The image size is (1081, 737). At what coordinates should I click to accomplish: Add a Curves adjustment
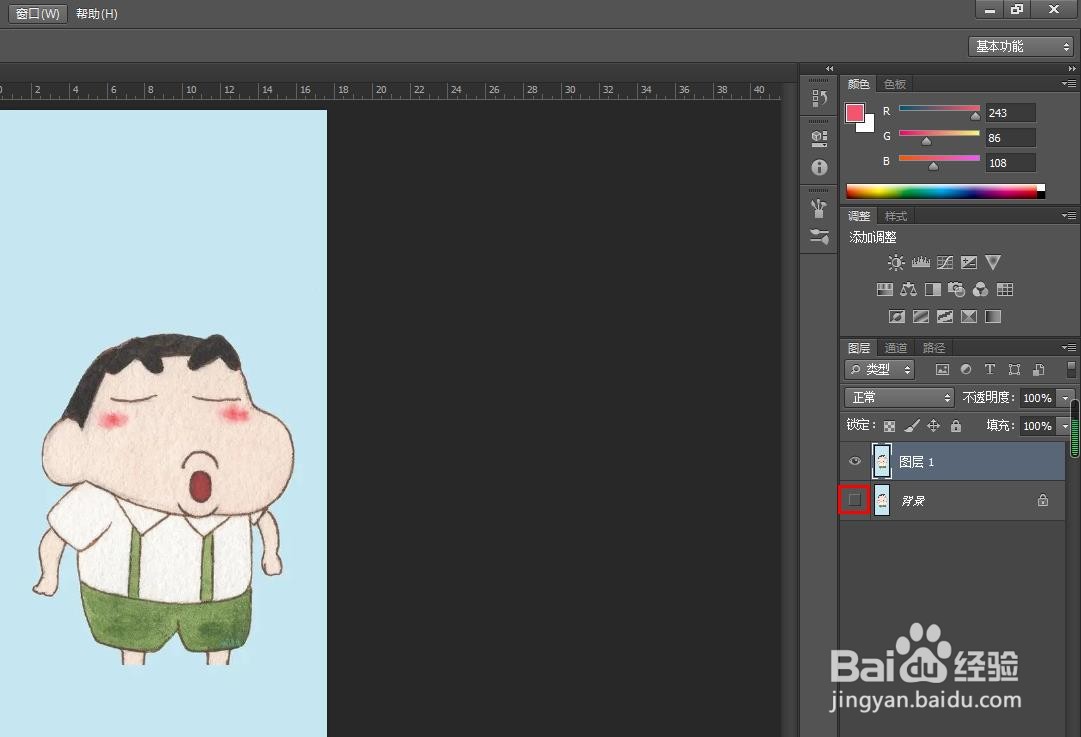[944, 263]
